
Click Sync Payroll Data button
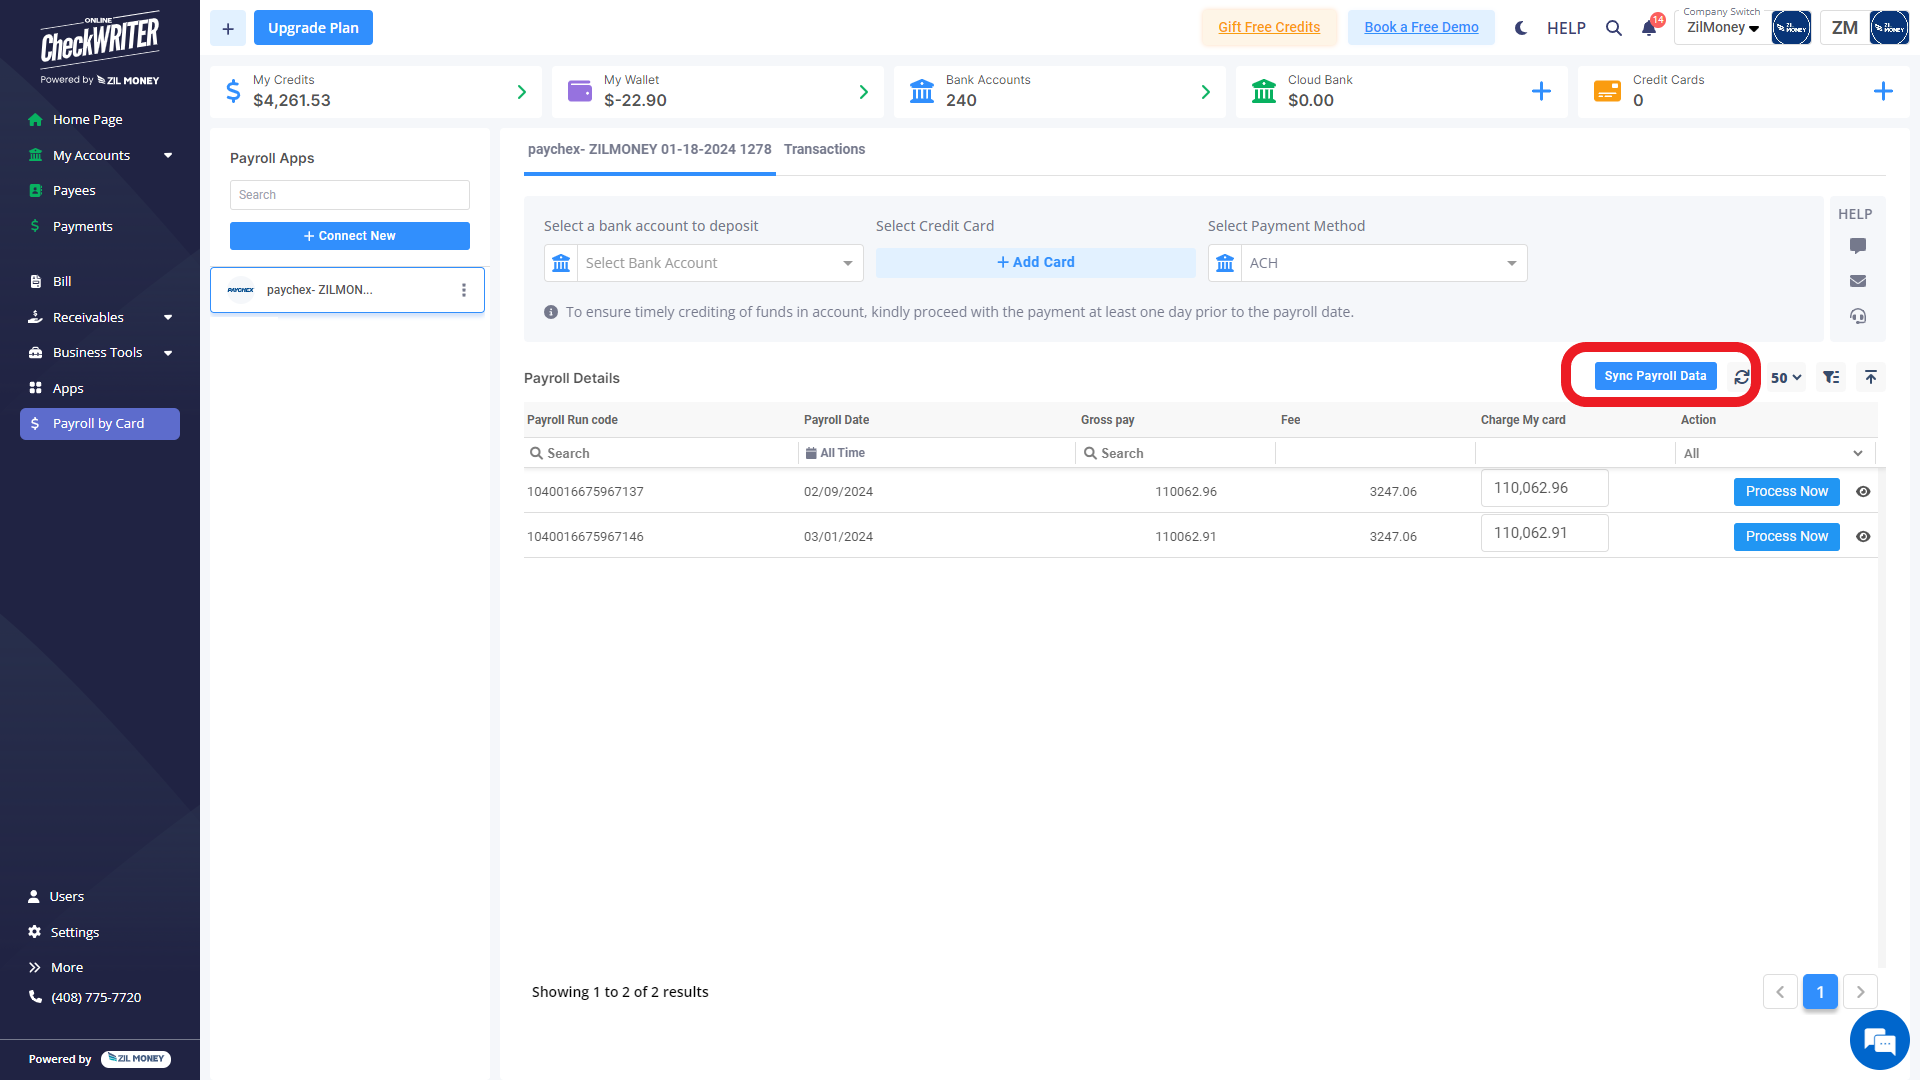1656,376
